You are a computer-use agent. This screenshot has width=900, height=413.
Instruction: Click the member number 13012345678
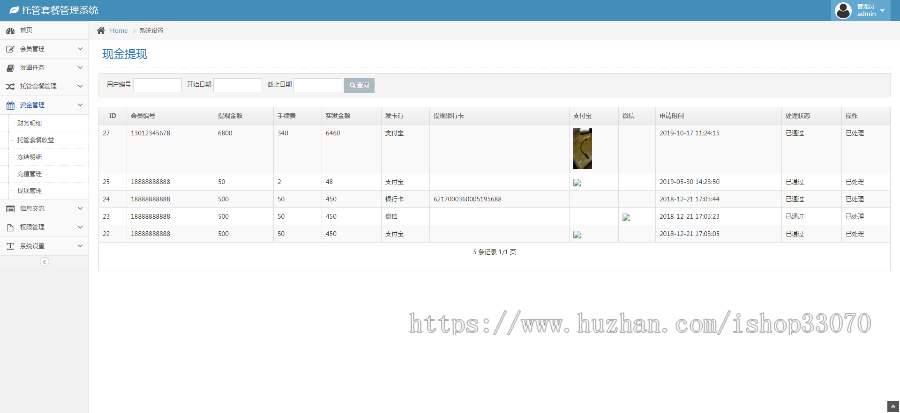click(150, 133)
